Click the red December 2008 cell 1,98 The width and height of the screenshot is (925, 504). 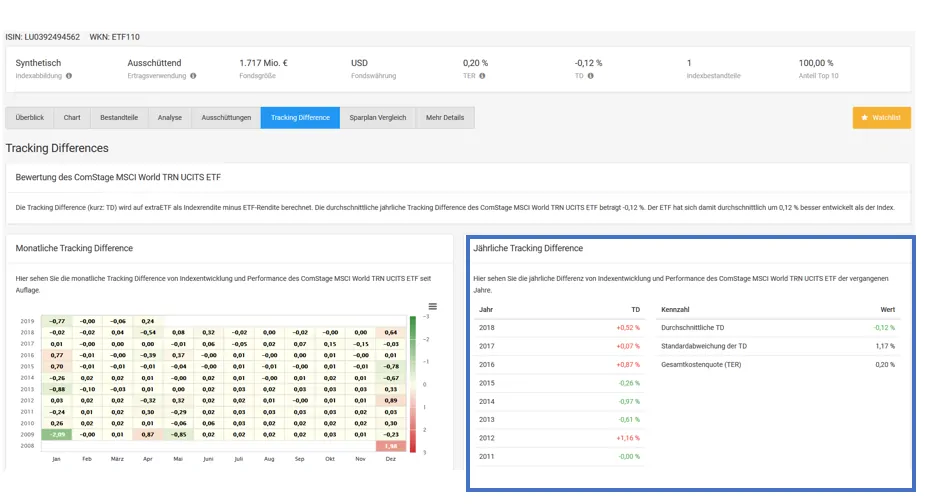point(391,446)
